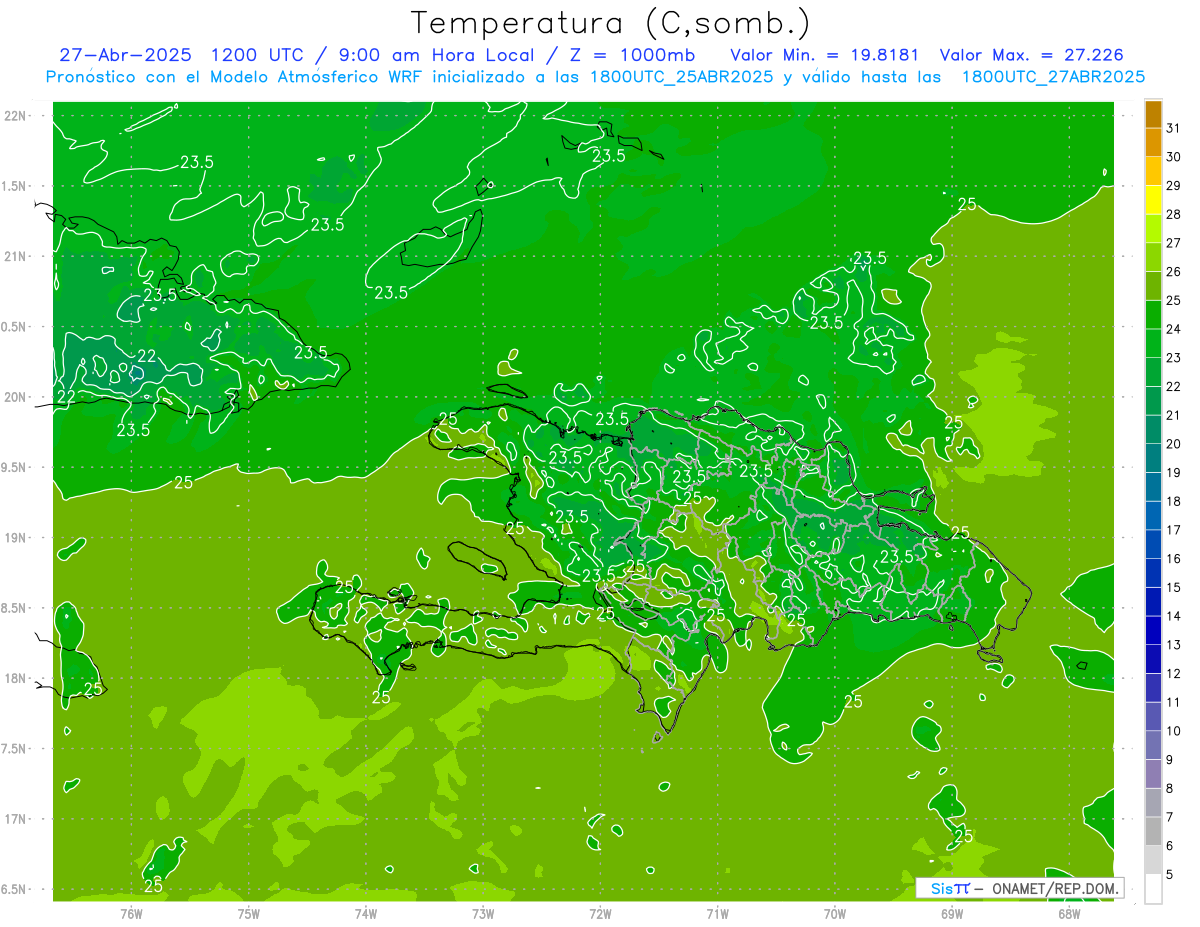This screenshot has height=927, width=1200.
Task: Click the '22N' latitude axis label
Action: coord(14,115)
